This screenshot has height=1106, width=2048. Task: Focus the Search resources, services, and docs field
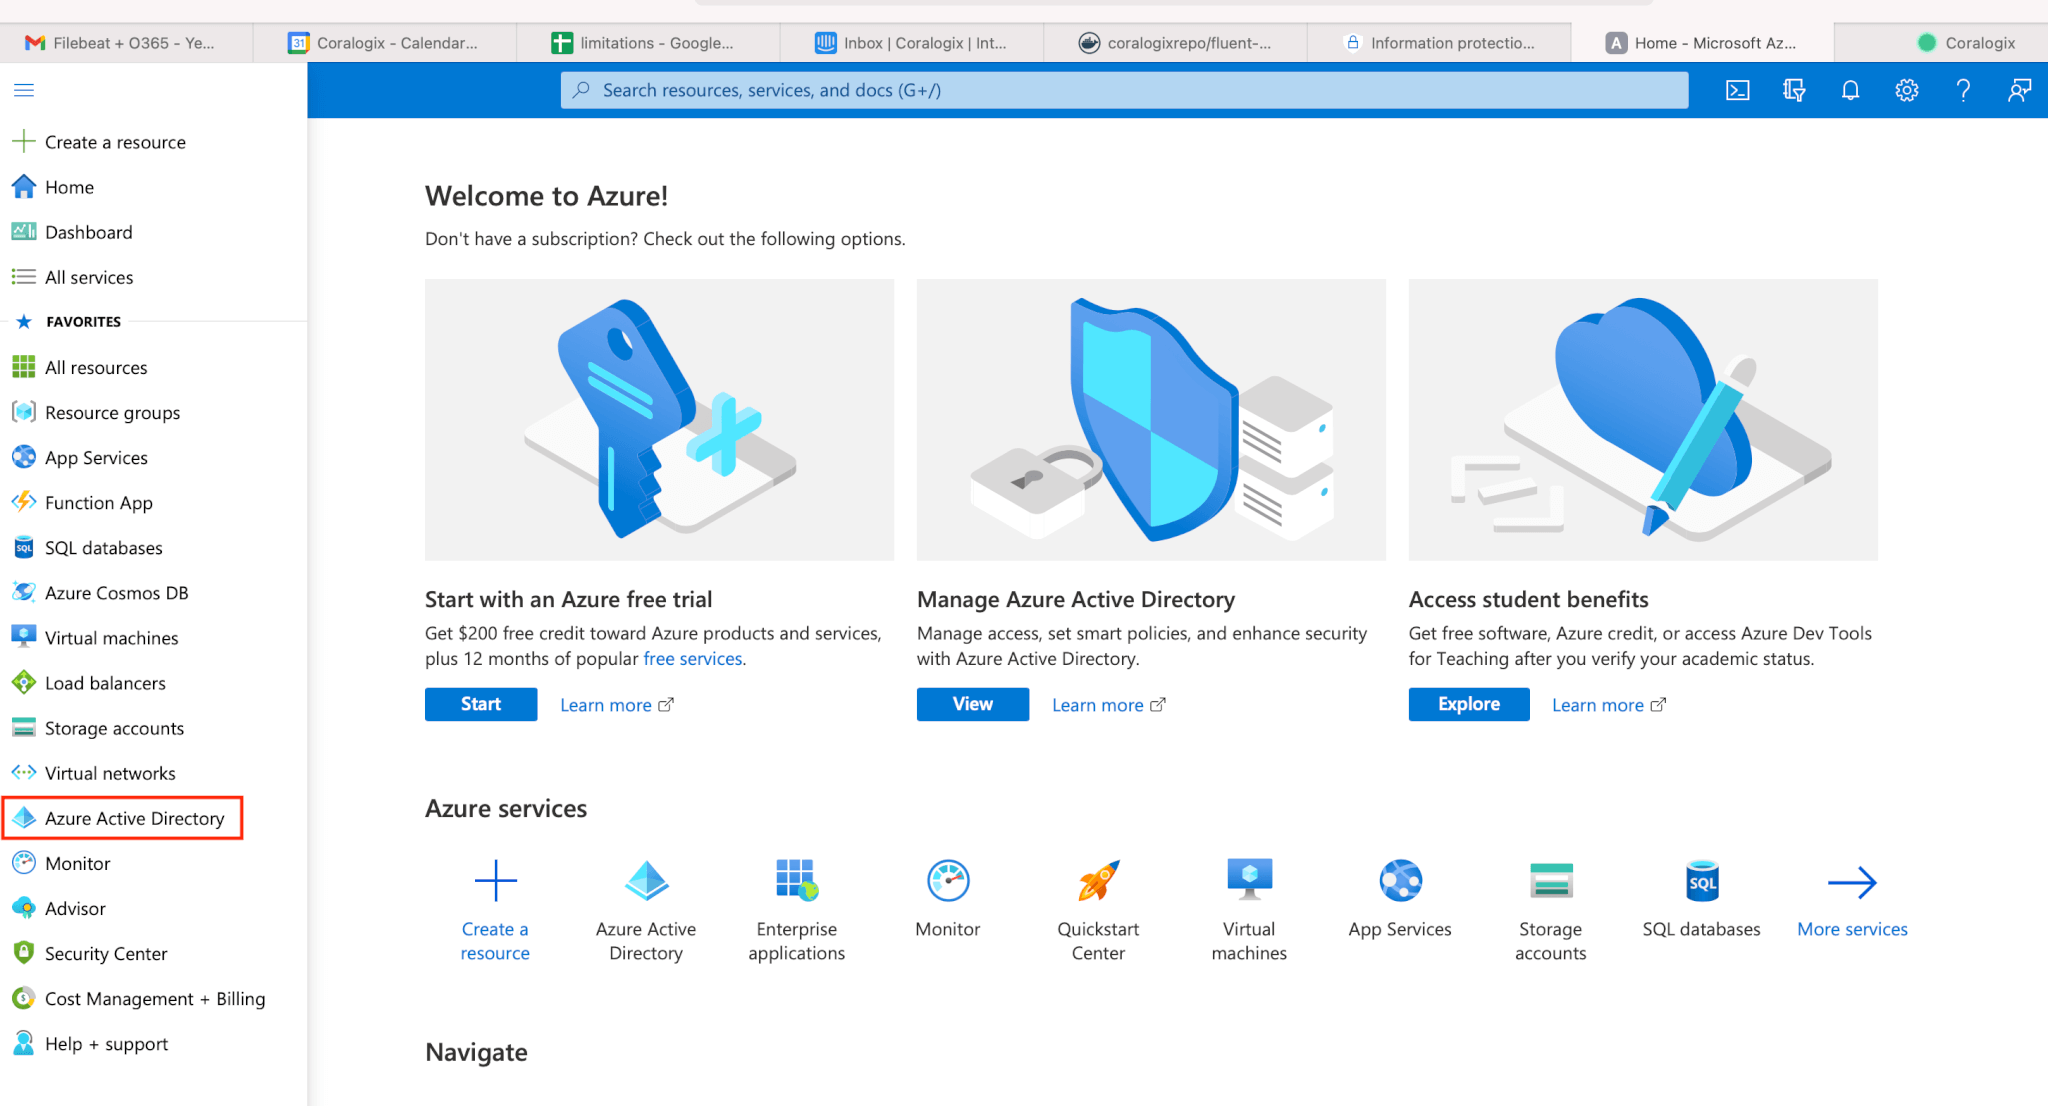pyautogui.click(x=1124, y=90)
